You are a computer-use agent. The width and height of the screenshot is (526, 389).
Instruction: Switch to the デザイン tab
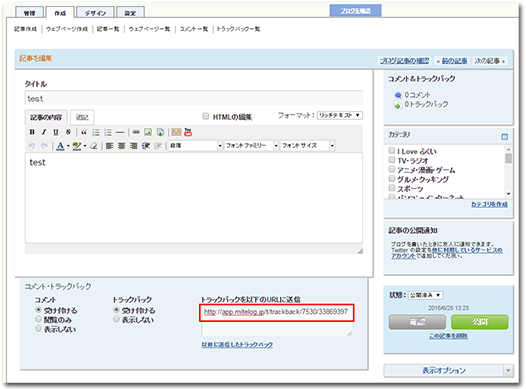95,13
